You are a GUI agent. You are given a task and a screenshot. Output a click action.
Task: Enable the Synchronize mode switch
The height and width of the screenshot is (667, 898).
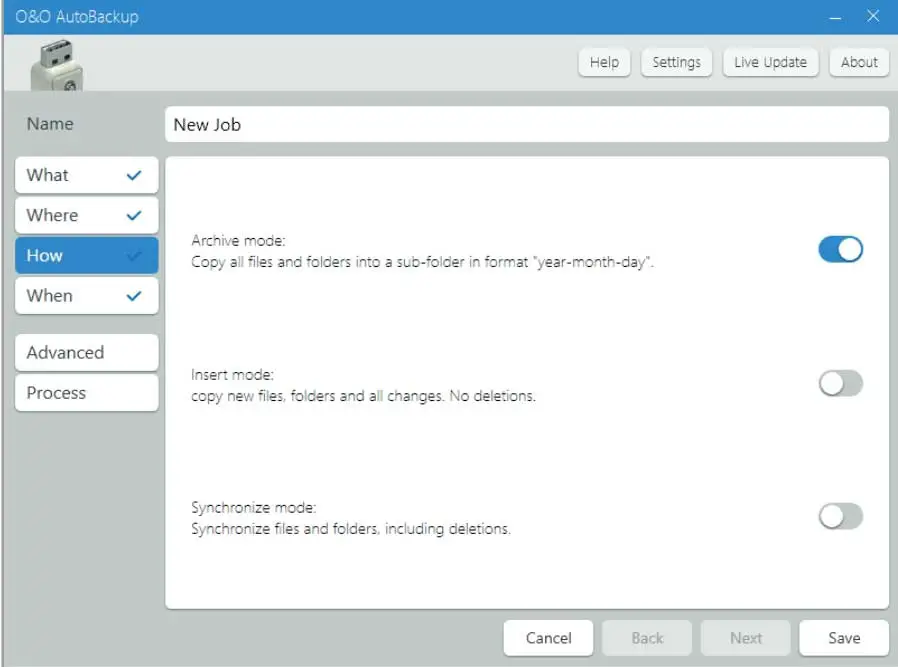point(840,516)
